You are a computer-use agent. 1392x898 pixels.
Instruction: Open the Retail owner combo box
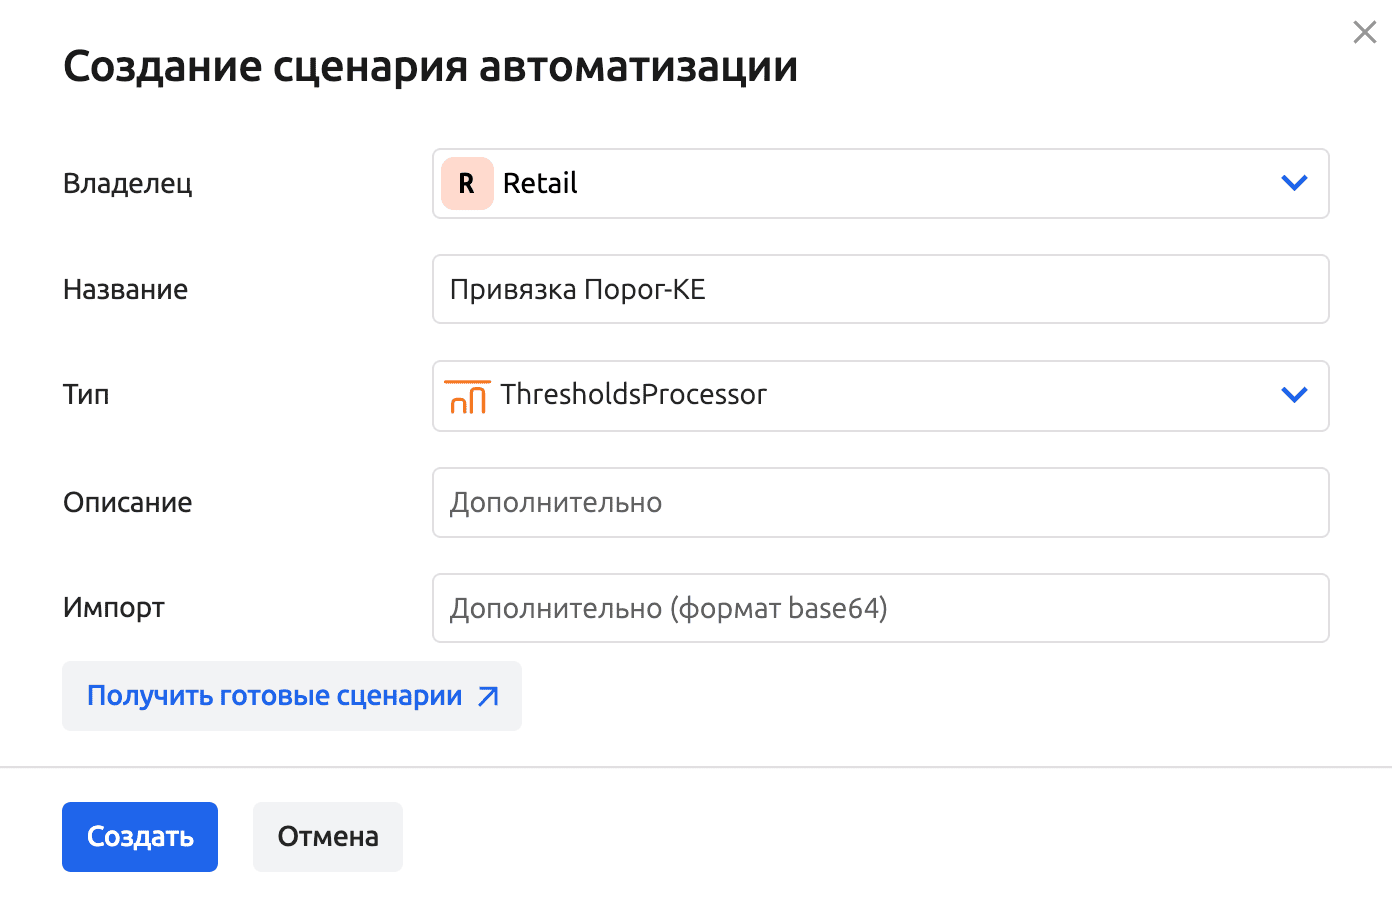880,184
